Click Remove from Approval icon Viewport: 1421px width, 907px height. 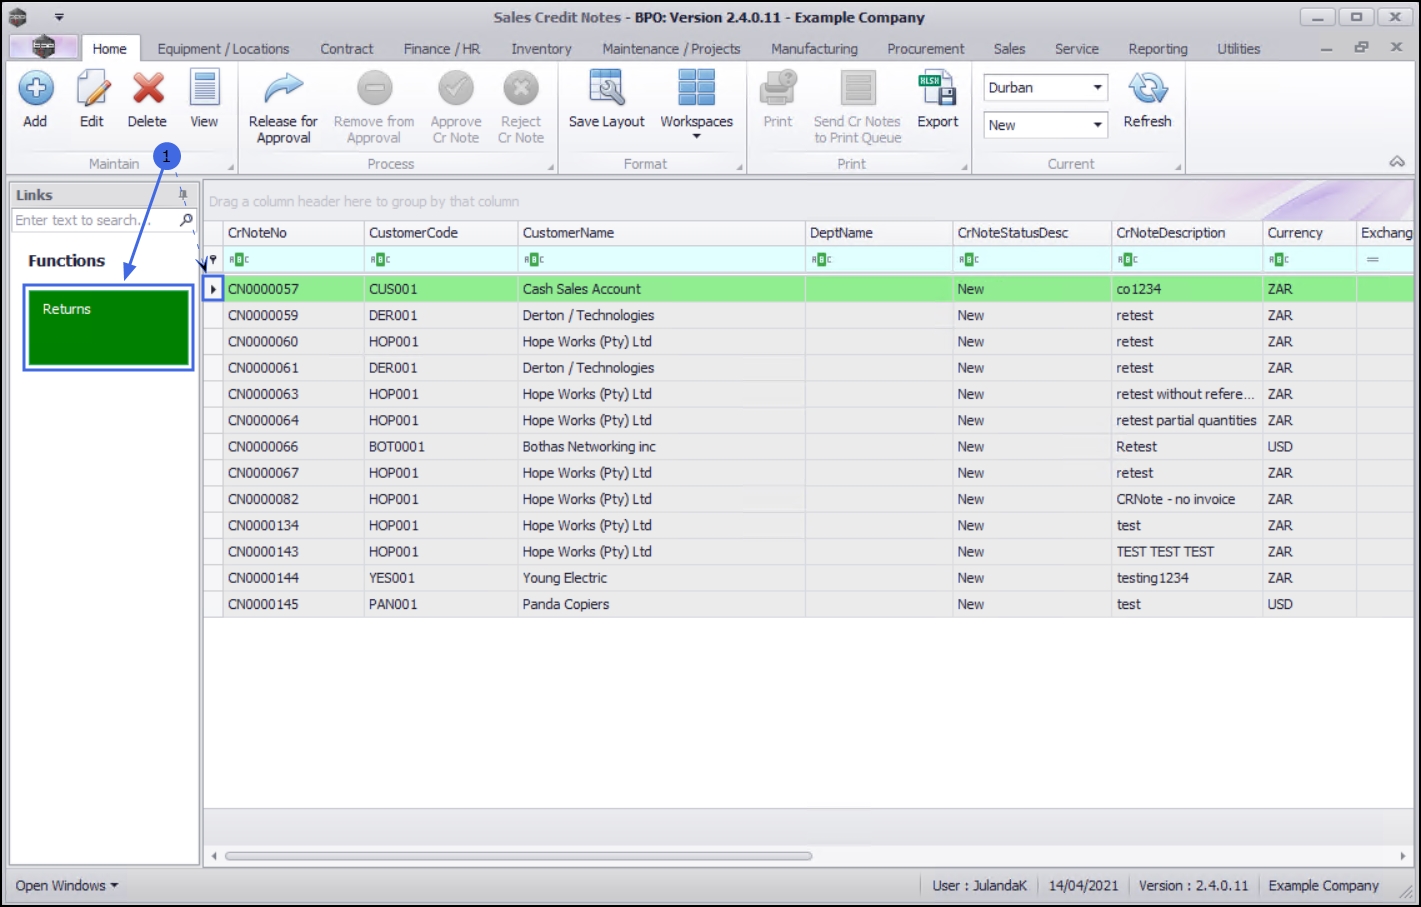(374, 89)
